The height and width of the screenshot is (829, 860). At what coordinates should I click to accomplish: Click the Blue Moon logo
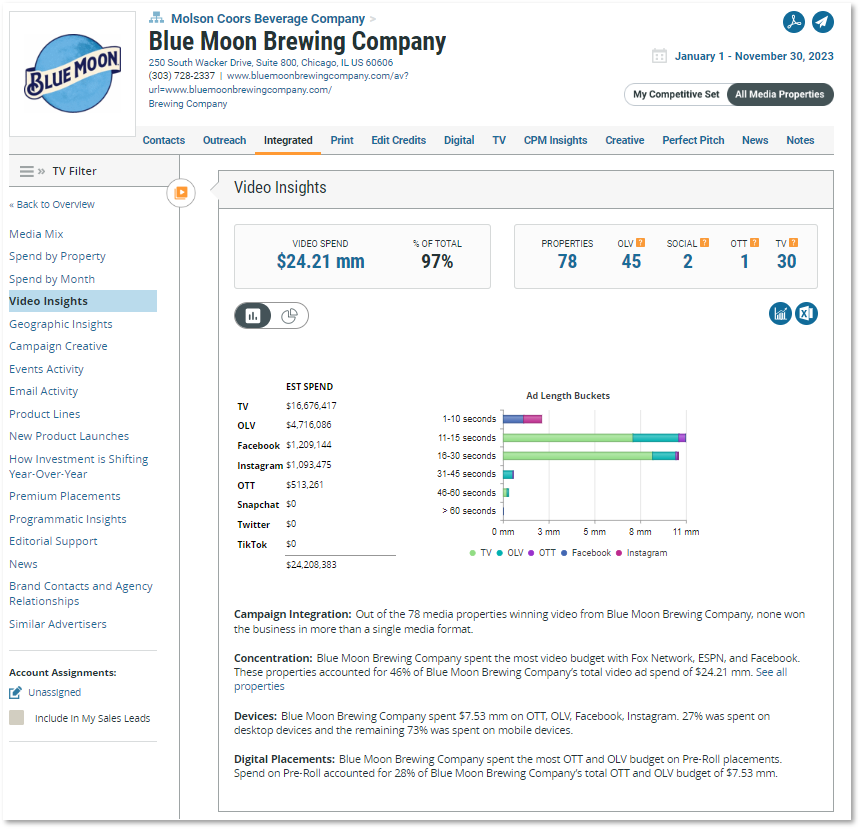pos(72,74)
